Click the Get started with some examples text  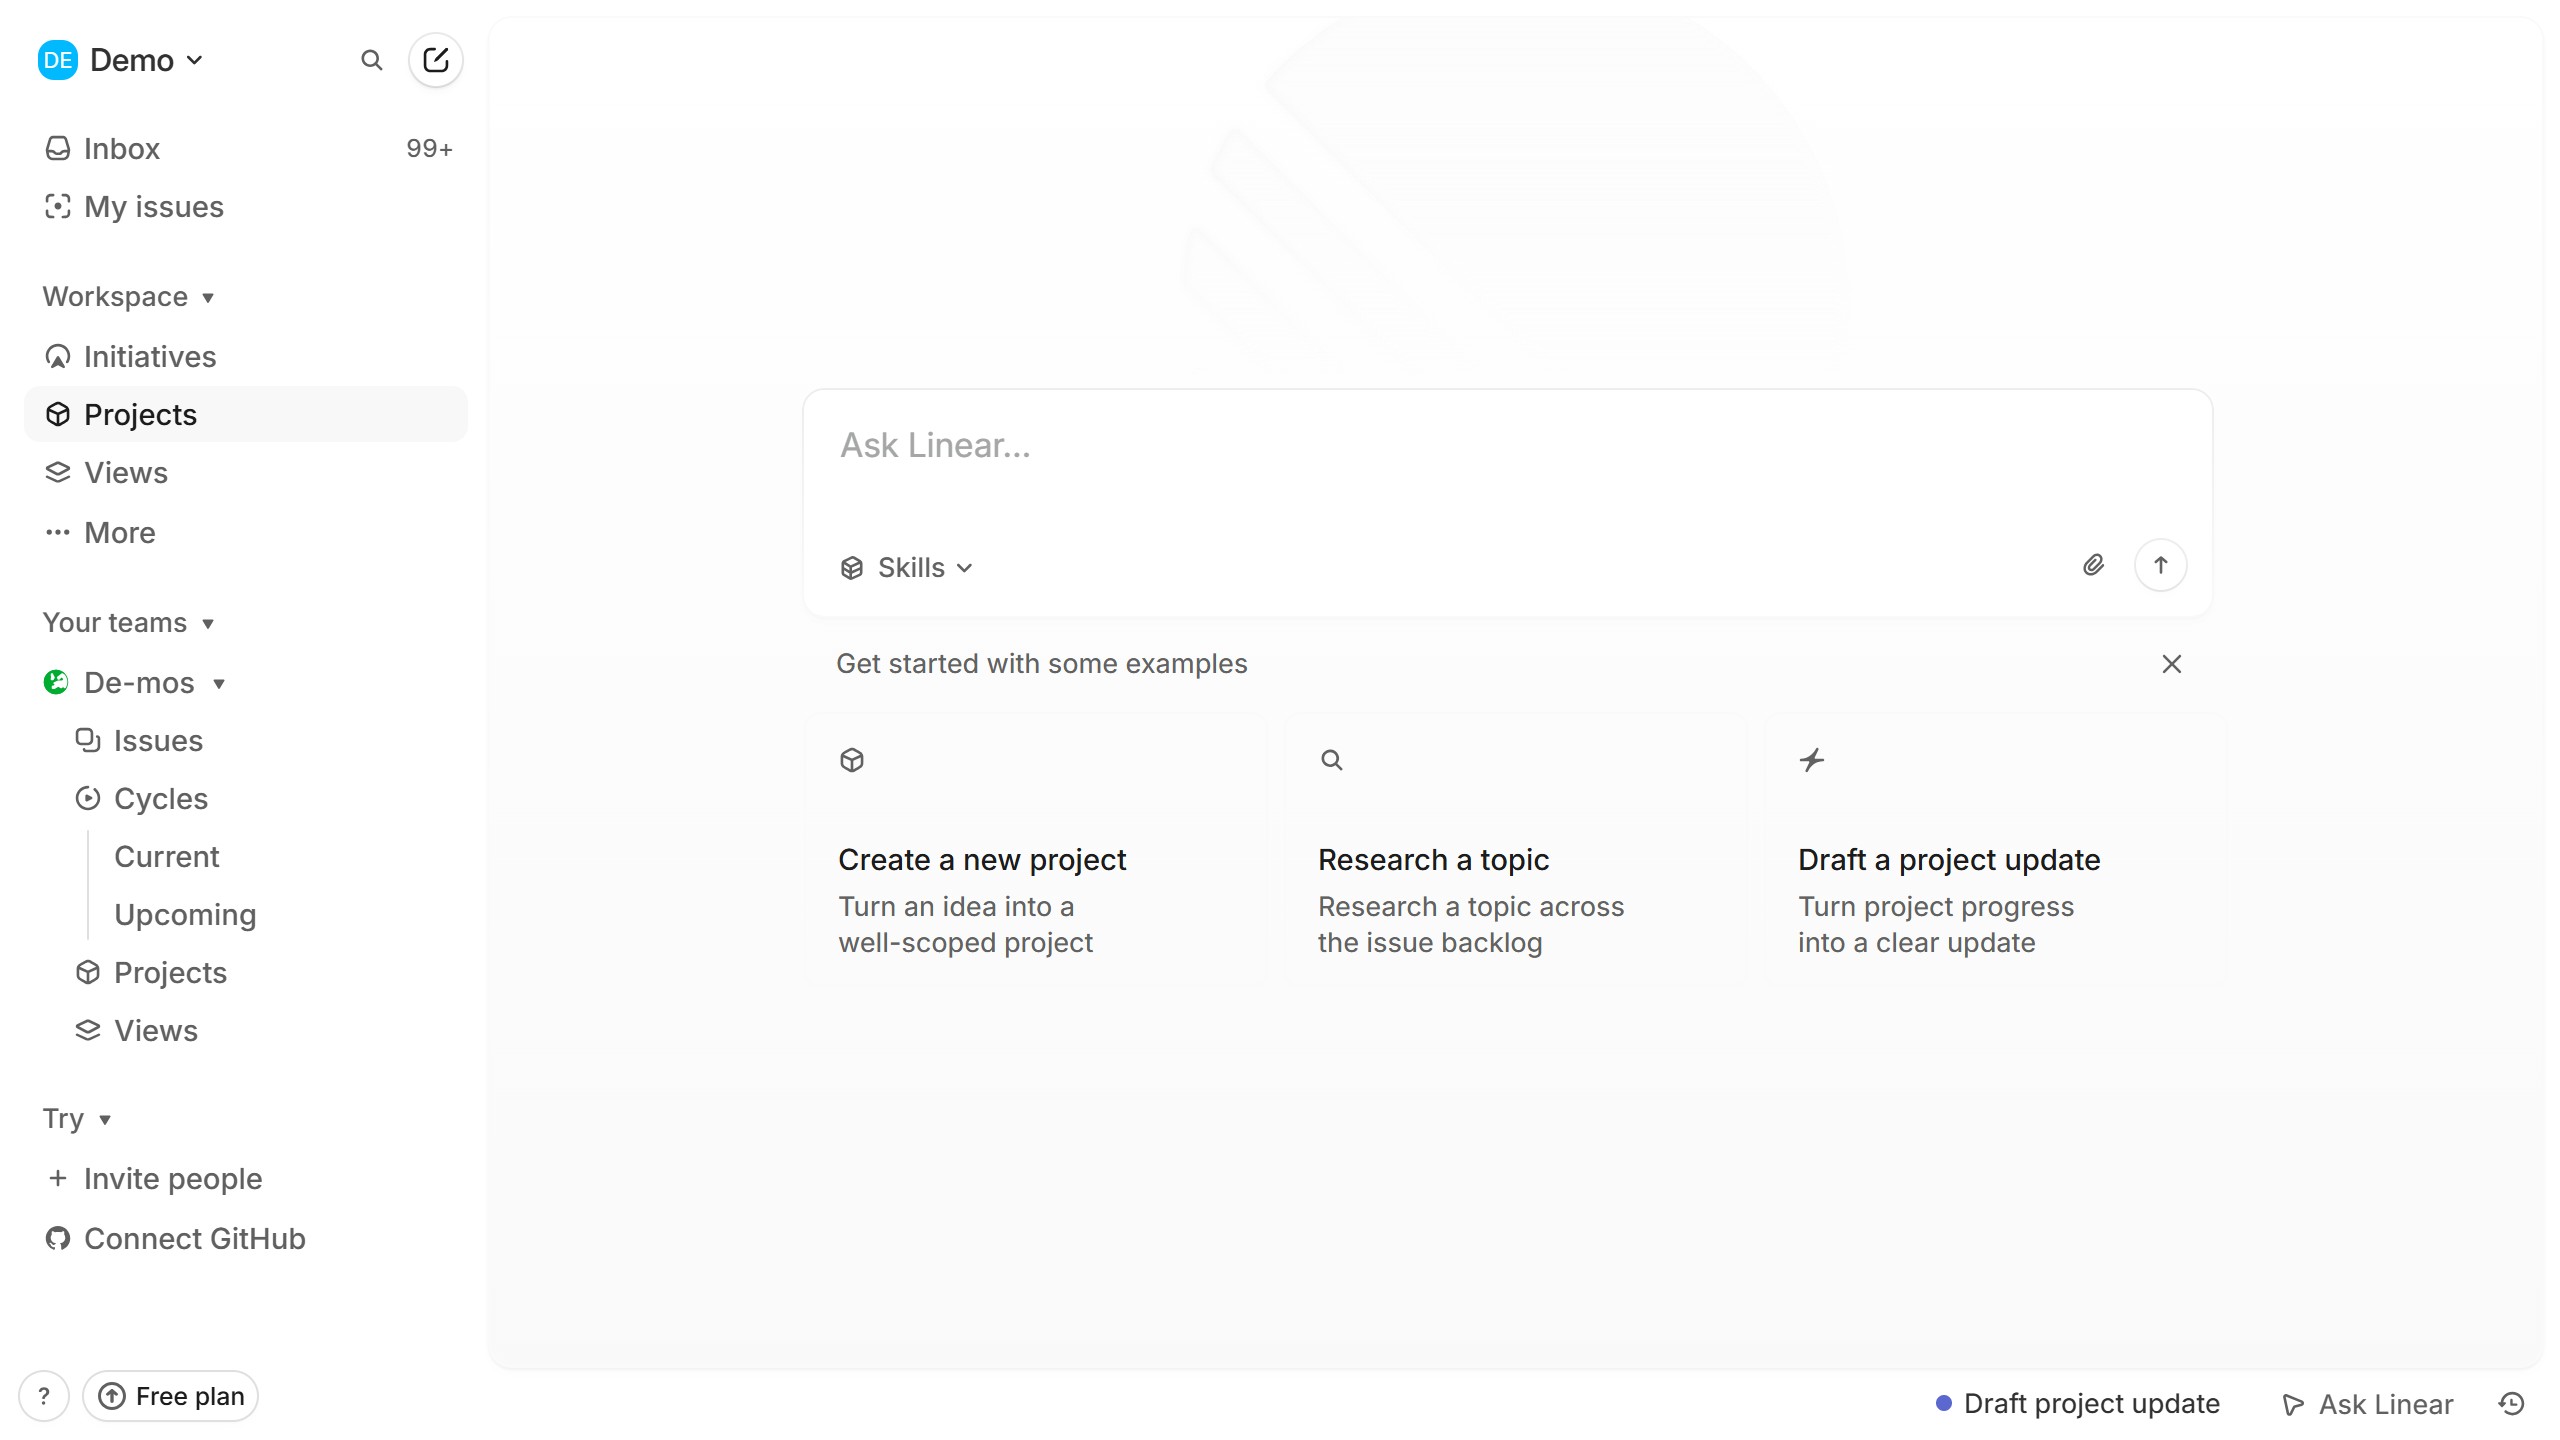pos(1041,663)
